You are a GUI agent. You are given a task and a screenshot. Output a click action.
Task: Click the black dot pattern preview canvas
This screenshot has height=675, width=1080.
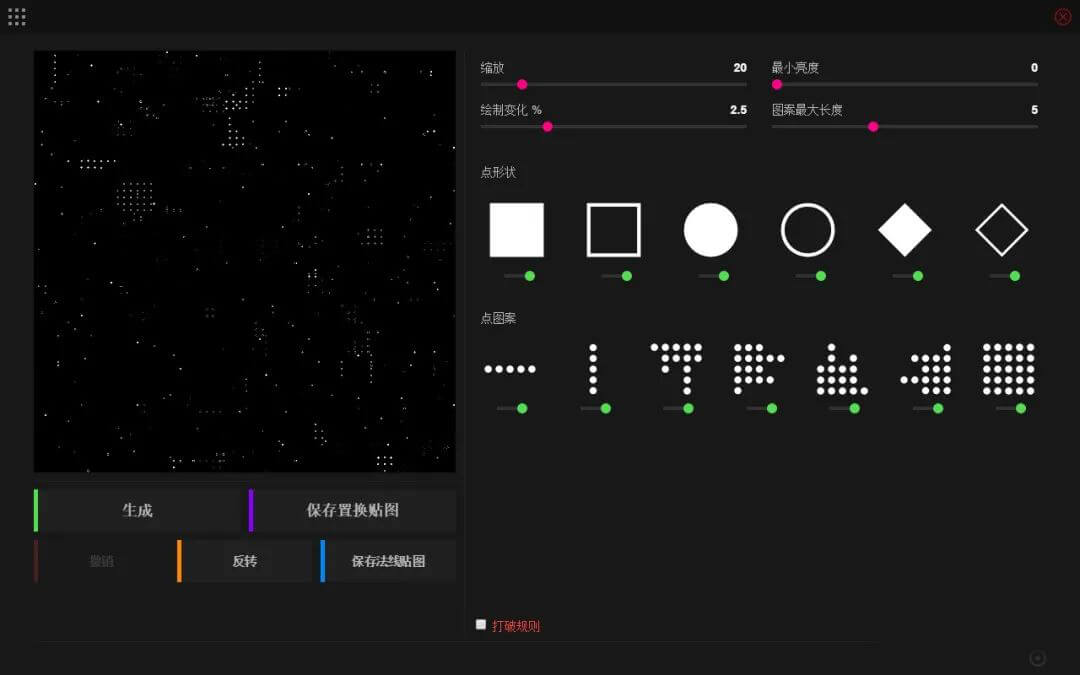coord(244,261)
